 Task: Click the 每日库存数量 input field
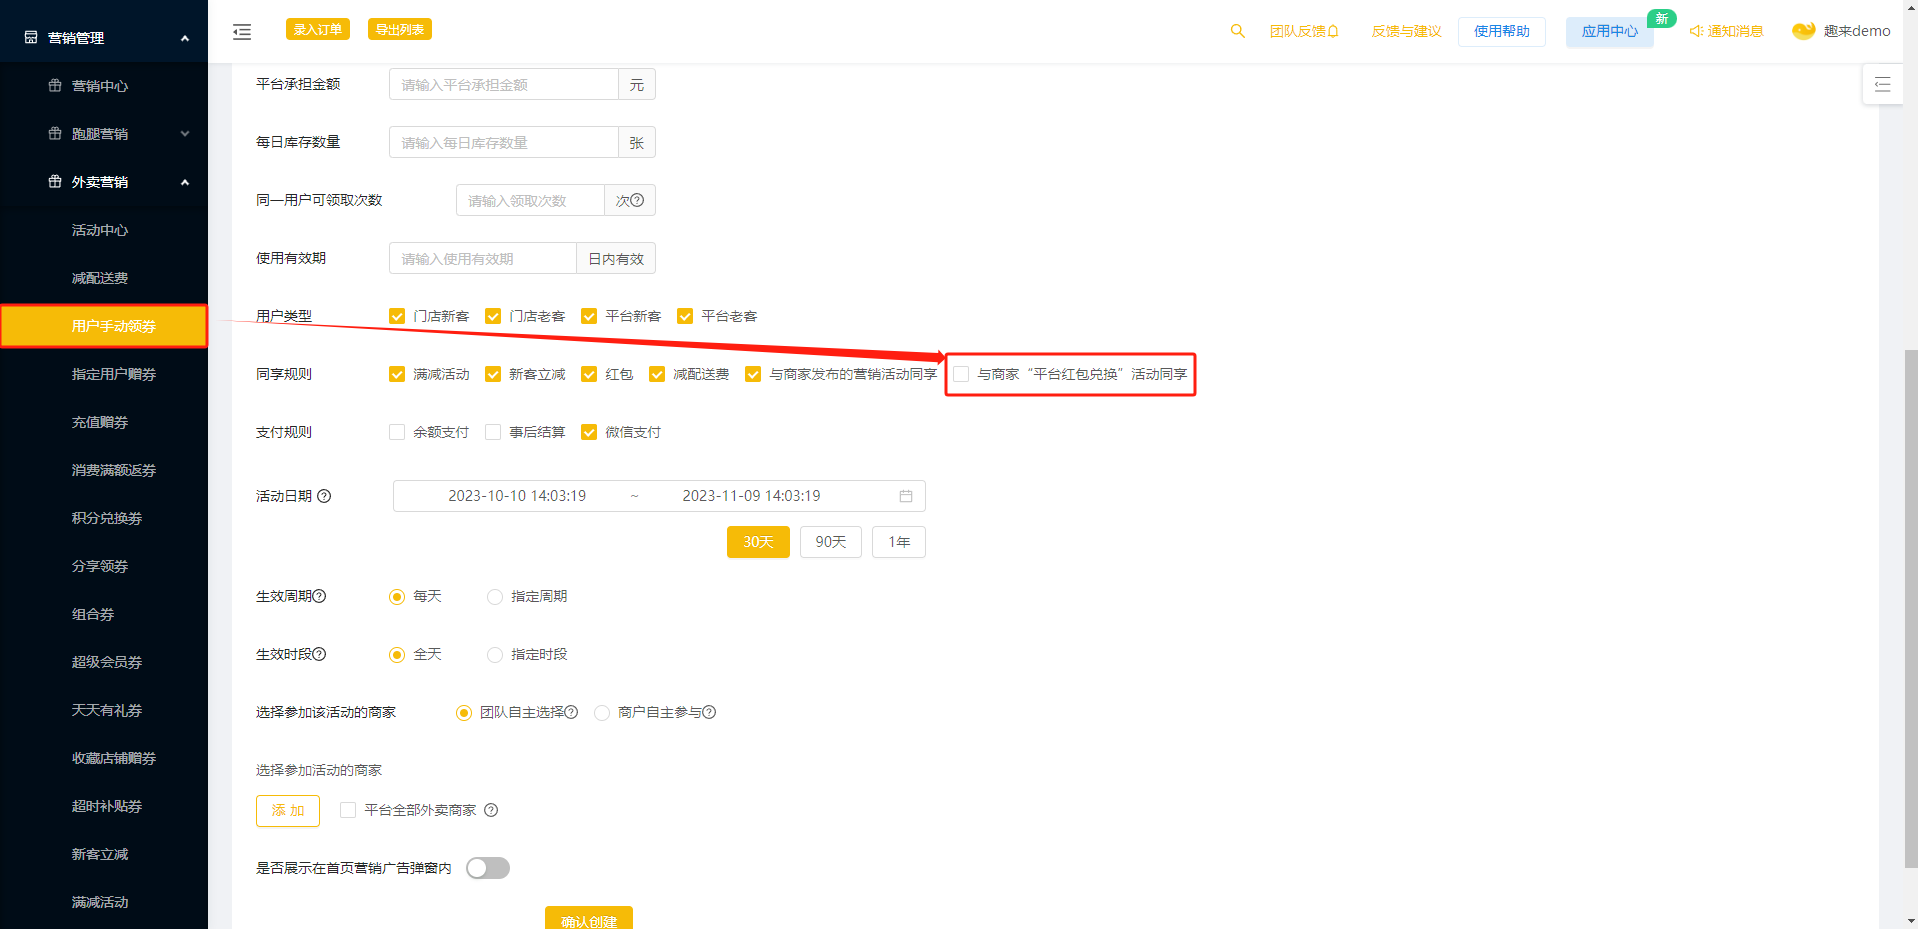[x=504, y=143]
